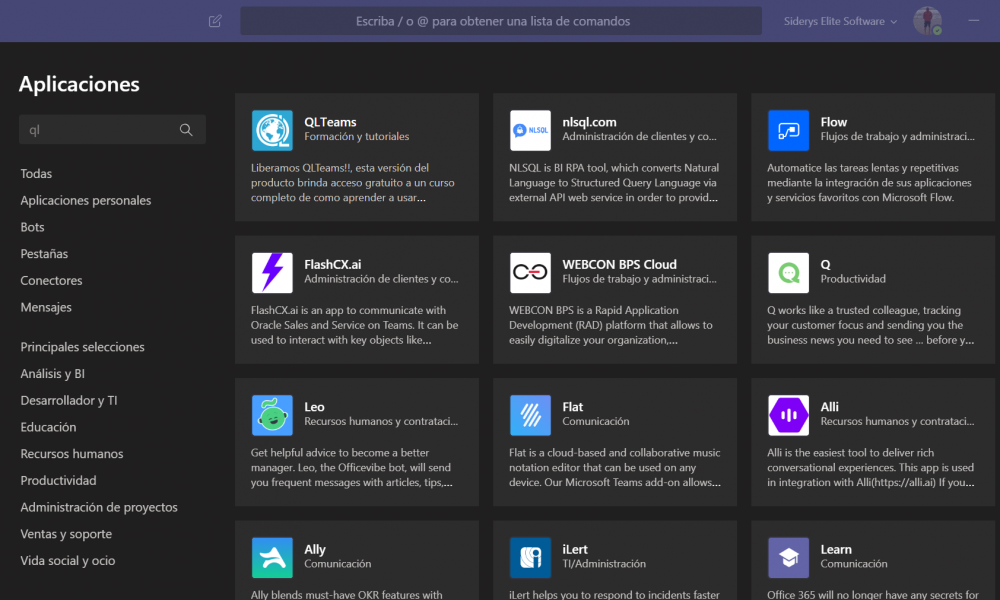Open the Ally app icon
Viewport: 1000px width, 600px height.
(x=272, y=557)
